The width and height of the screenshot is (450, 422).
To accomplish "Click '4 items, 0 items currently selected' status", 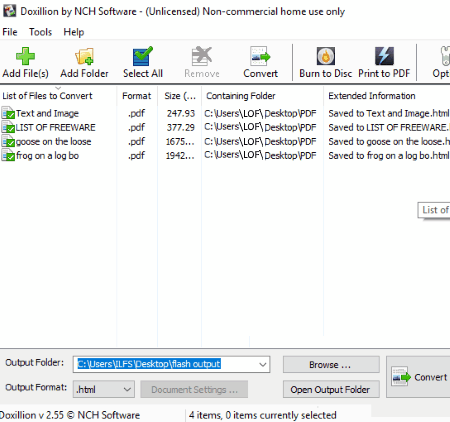I will pyautogui.click(x=263, y=415).
